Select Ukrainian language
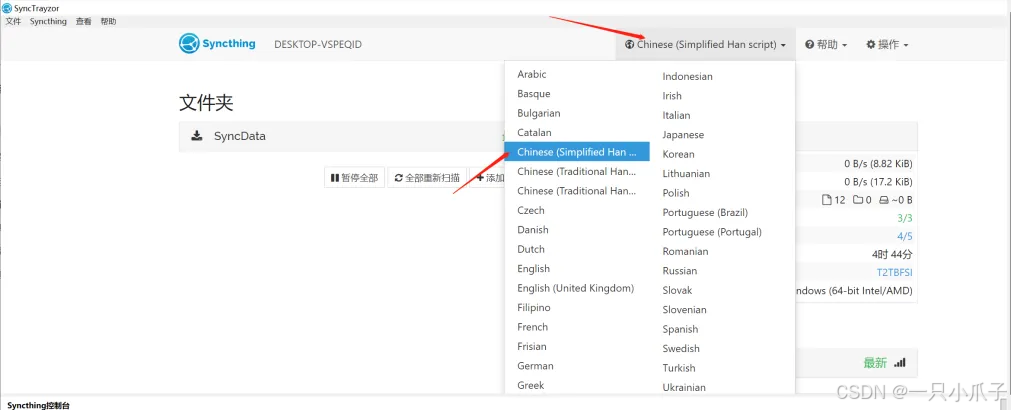Image resolution: width=1011 pixels, height=410 pixels. click(x=722, y=387)
